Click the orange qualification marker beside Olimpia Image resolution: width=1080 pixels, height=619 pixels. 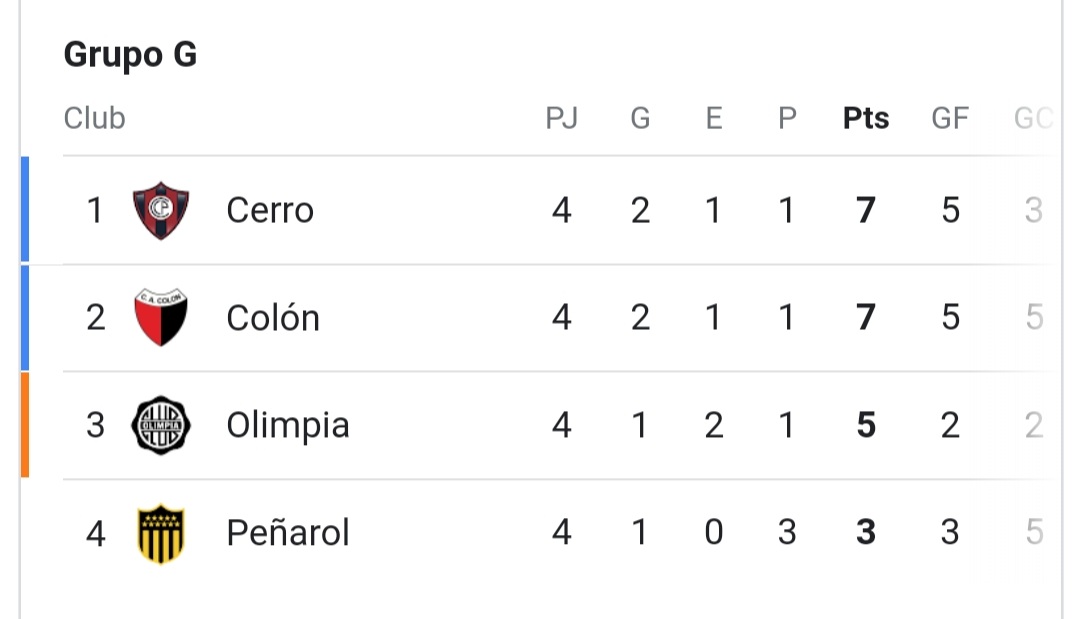(25, 425)
